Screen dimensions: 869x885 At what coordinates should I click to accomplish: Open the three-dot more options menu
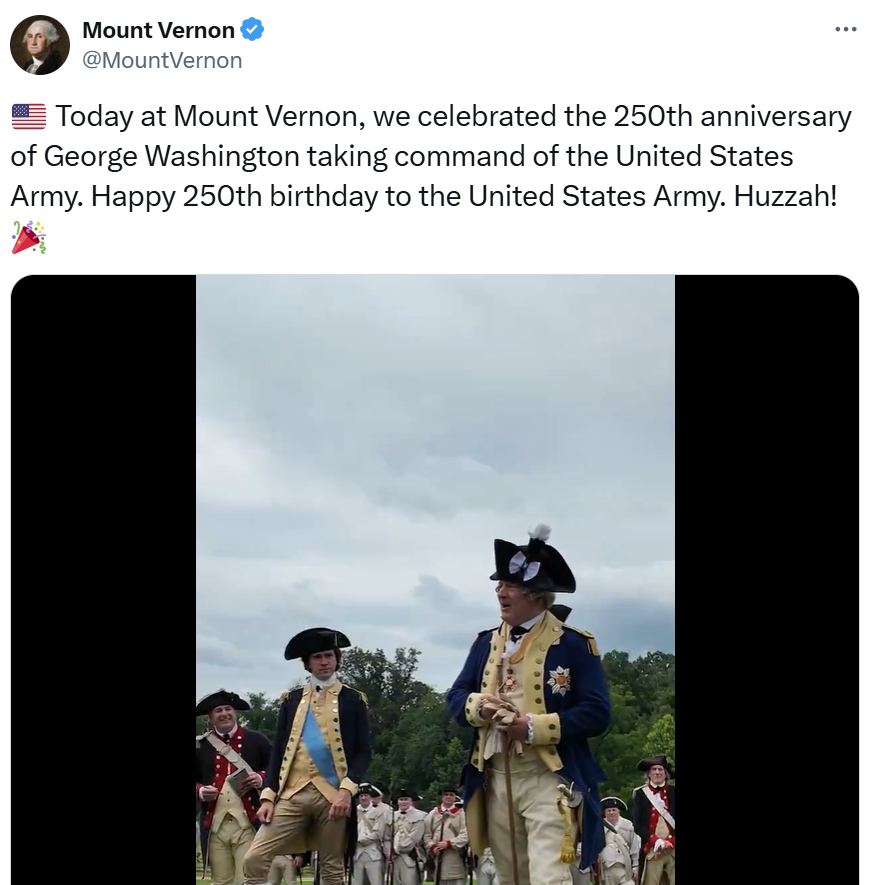coord(846,29)
